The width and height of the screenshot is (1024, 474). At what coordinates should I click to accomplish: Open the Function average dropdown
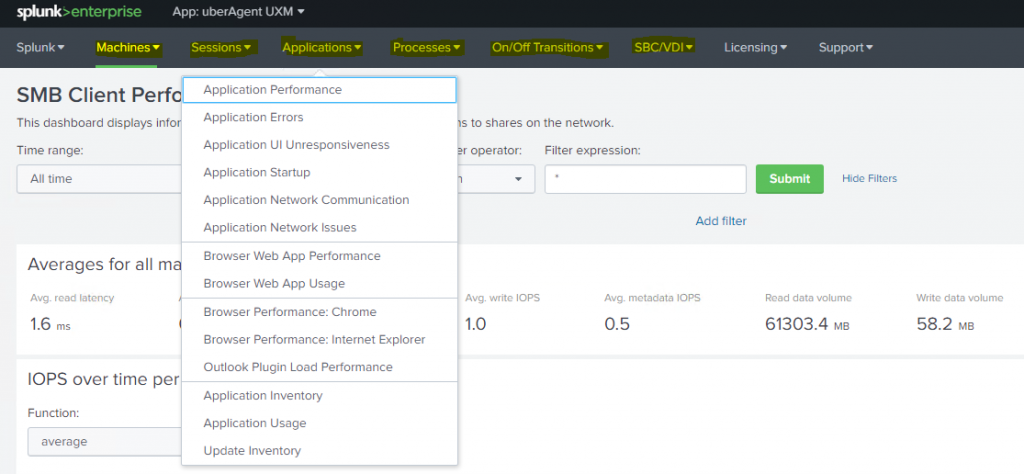(x=104, y=441)
